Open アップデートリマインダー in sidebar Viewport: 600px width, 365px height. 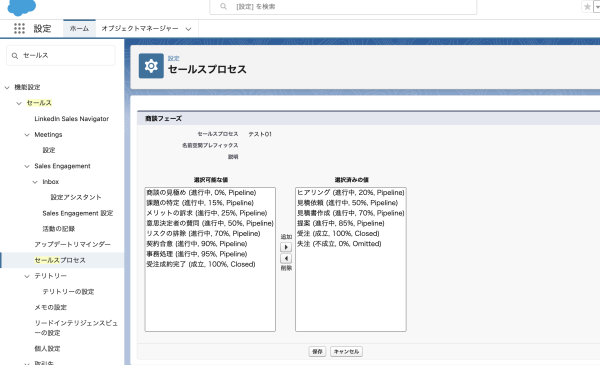click(x=72, y=244)
